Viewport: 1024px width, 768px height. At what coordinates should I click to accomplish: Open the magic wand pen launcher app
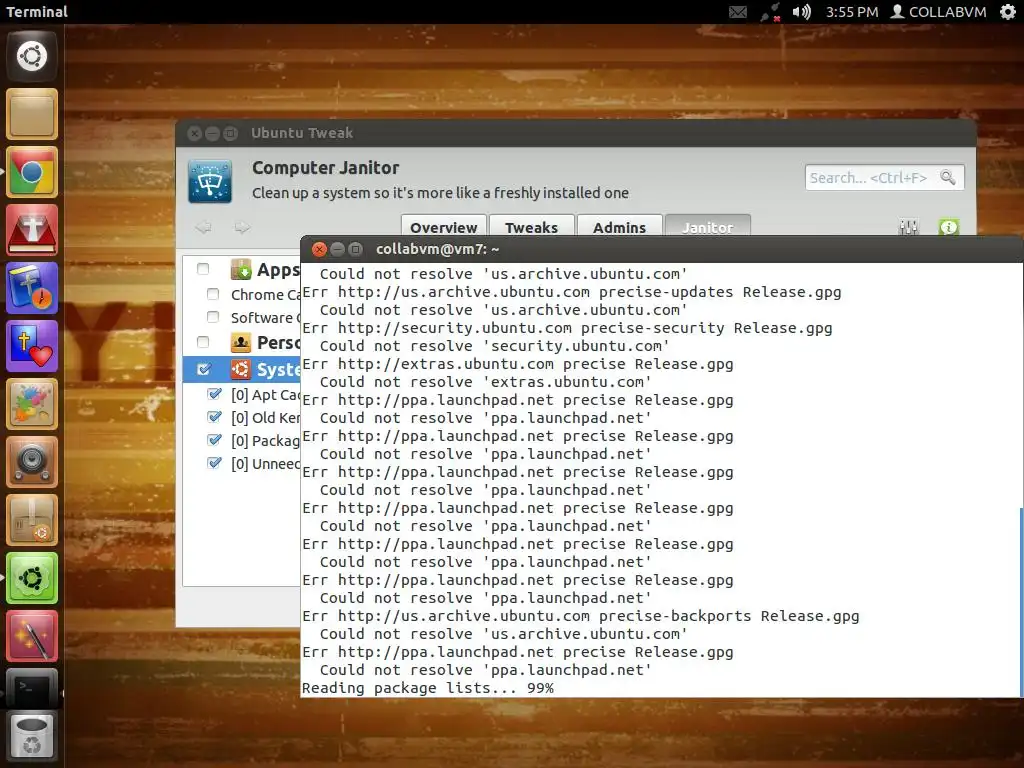32,637
